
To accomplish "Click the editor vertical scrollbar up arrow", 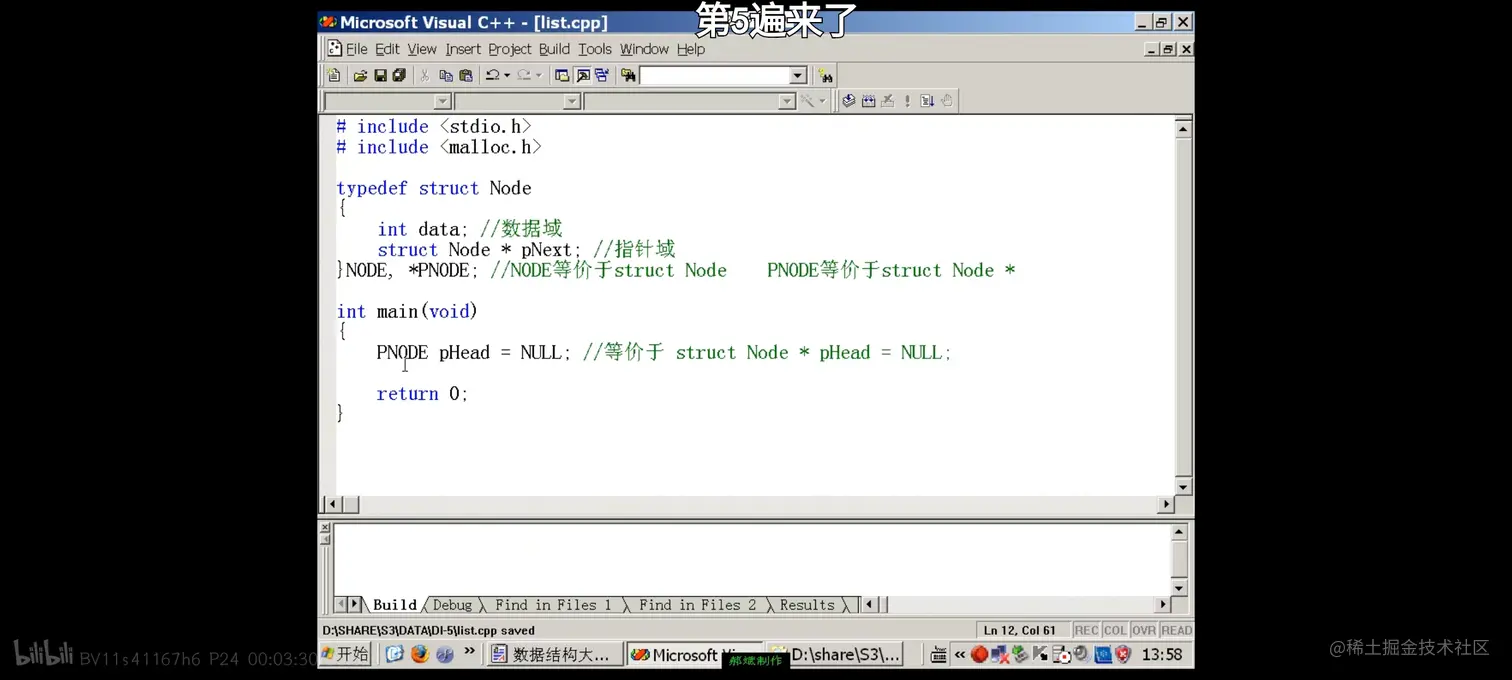I will coord(1183,128).
